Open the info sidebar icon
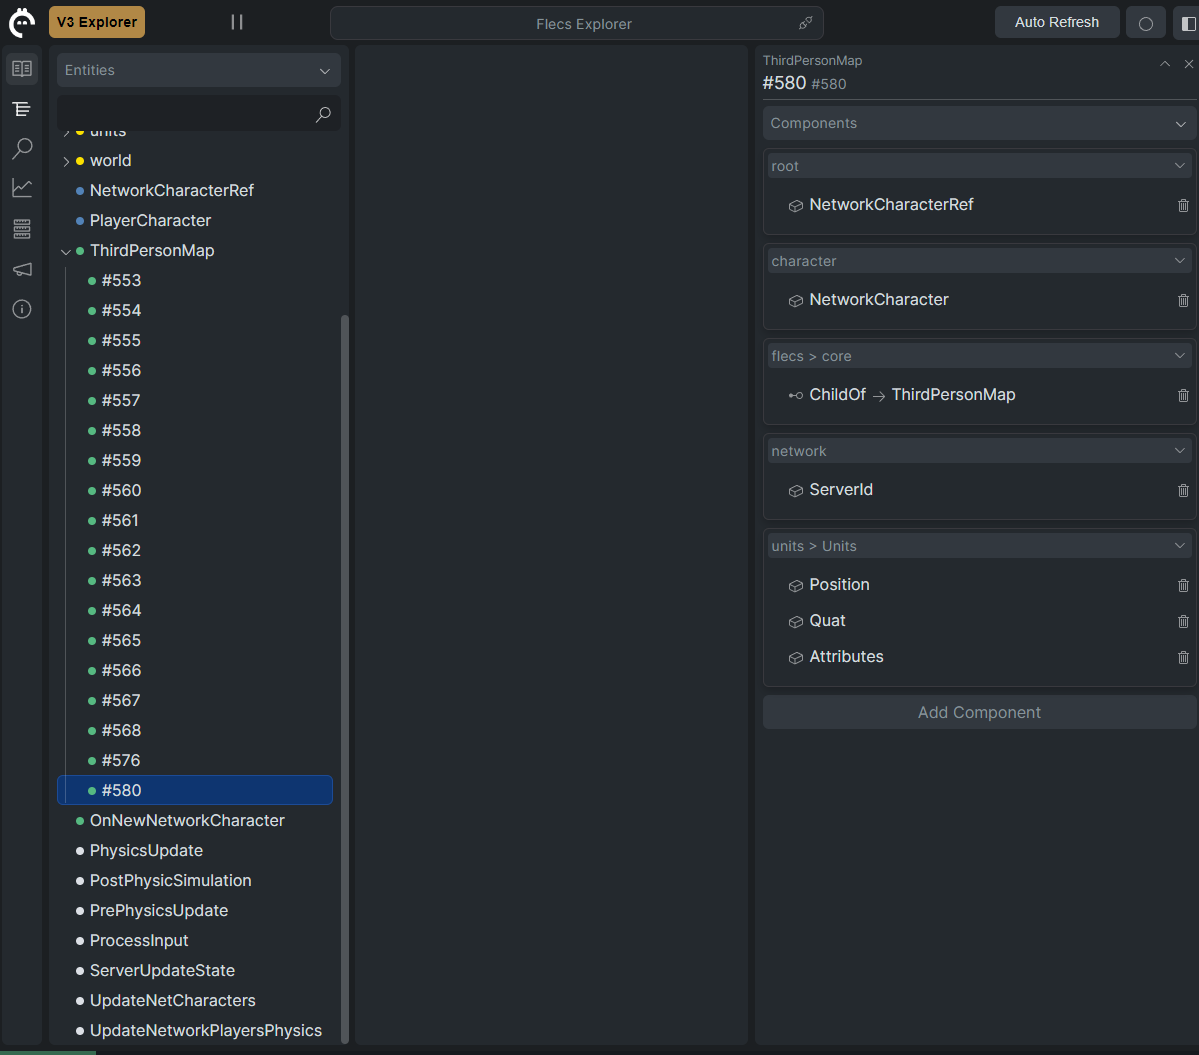 22,309
